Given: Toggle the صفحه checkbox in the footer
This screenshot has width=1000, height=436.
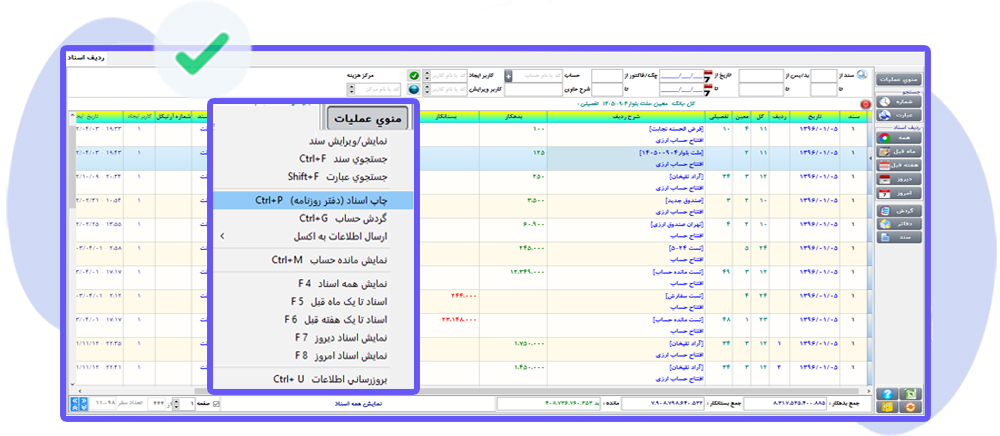Looking at the screenshot, I should tap(215, 404).
